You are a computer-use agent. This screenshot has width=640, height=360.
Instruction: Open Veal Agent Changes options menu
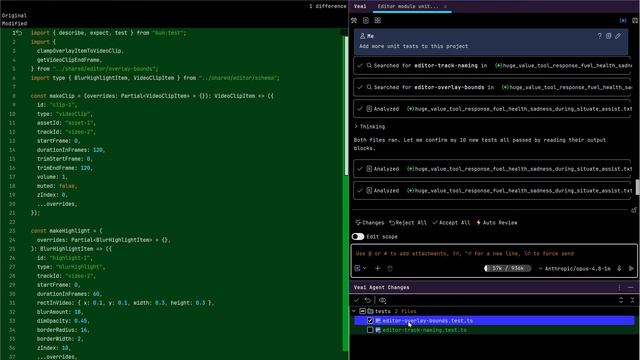click(619, 287)
